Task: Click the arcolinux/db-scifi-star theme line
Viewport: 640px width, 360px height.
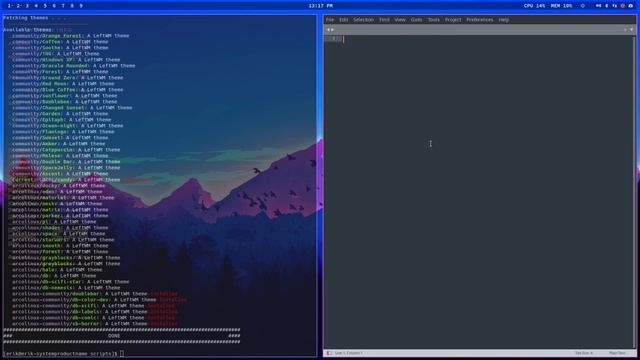Action: point(70,282)
